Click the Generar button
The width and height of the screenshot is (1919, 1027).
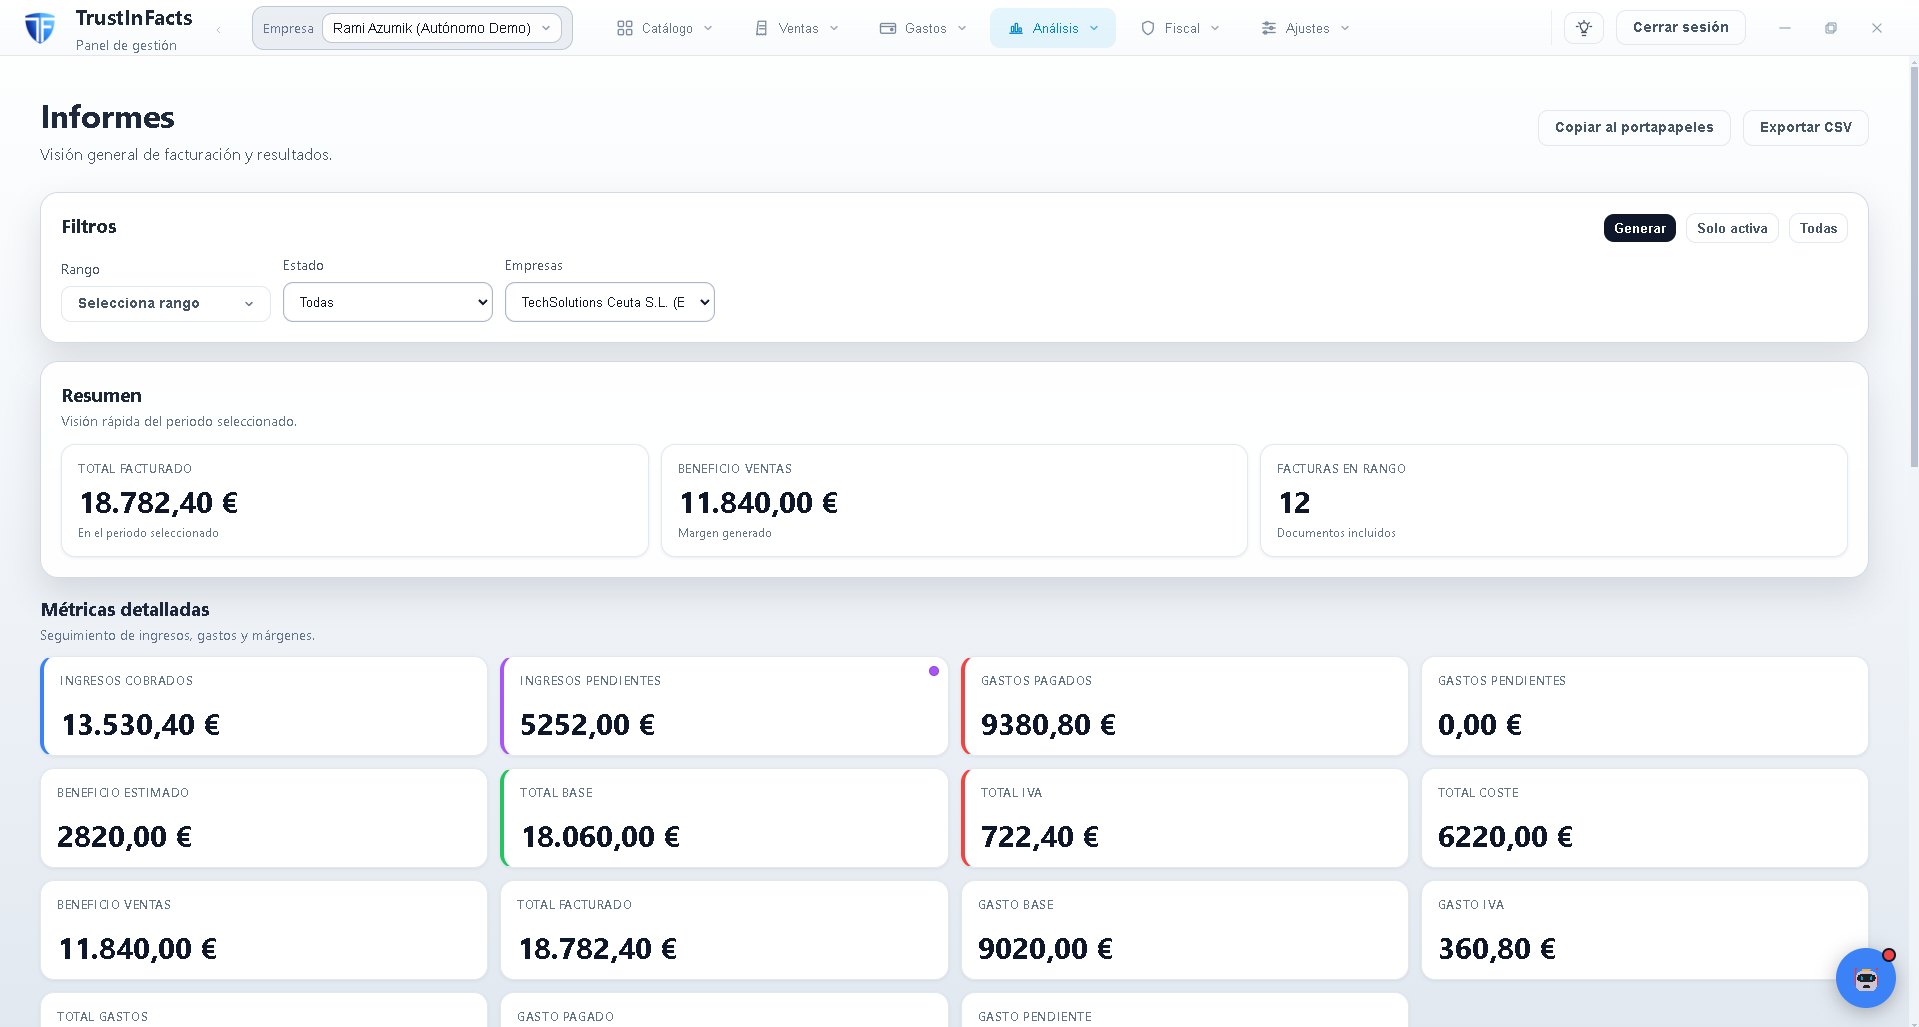(x=1640, y=228)
